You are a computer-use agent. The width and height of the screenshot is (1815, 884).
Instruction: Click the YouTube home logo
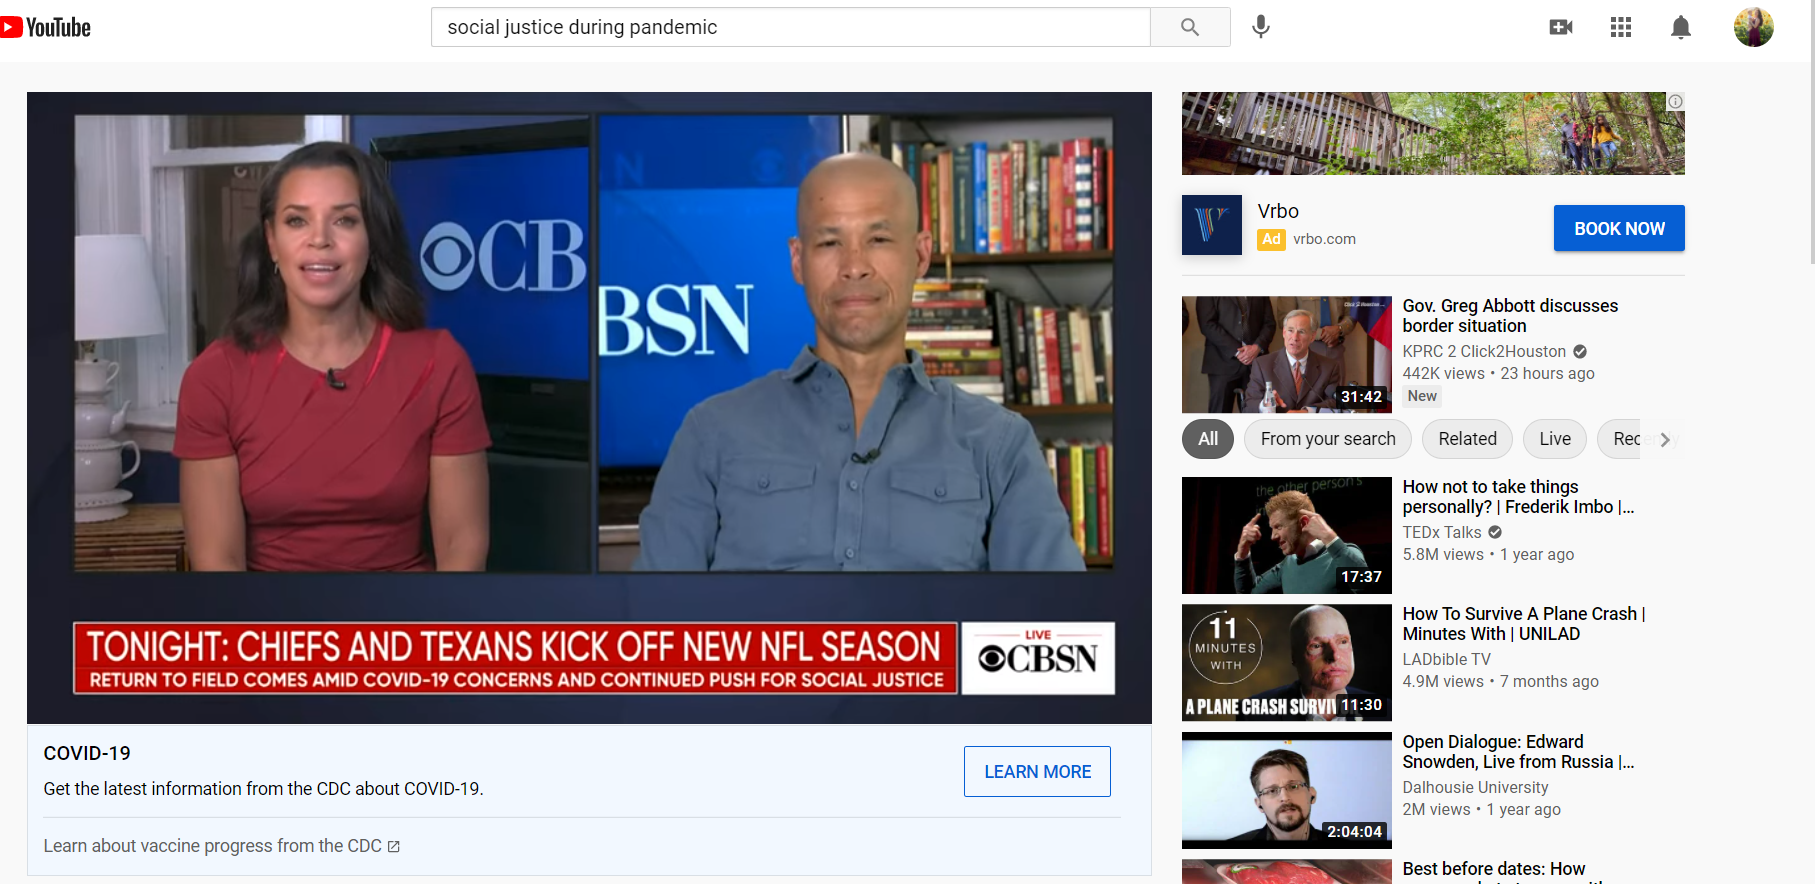click(47, 27)
